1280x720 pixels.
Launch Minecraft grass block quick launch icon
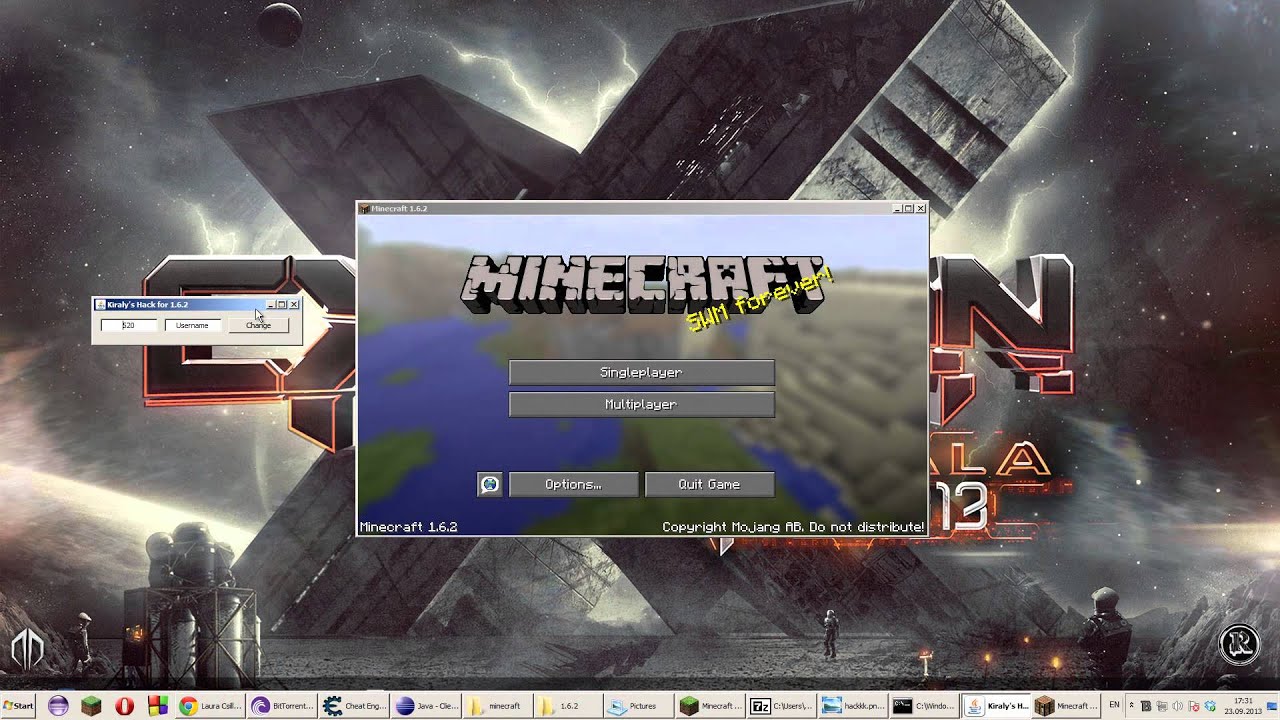tap(91, 705)
